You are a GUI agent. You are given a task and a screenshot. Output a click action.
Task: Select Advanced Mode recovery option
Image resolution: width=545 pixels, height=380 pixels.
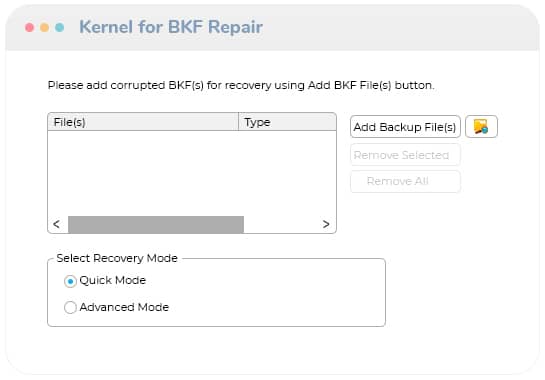click(x=70, y=307)
